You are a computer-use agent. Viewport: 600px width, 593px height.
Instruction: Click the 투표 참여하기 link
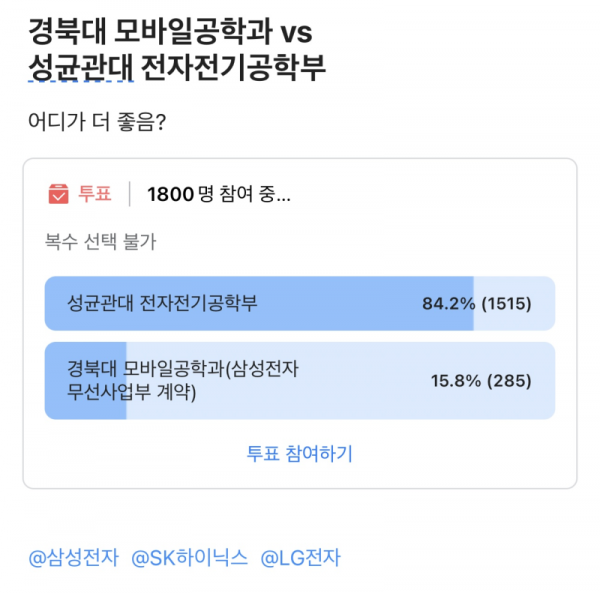299,453
